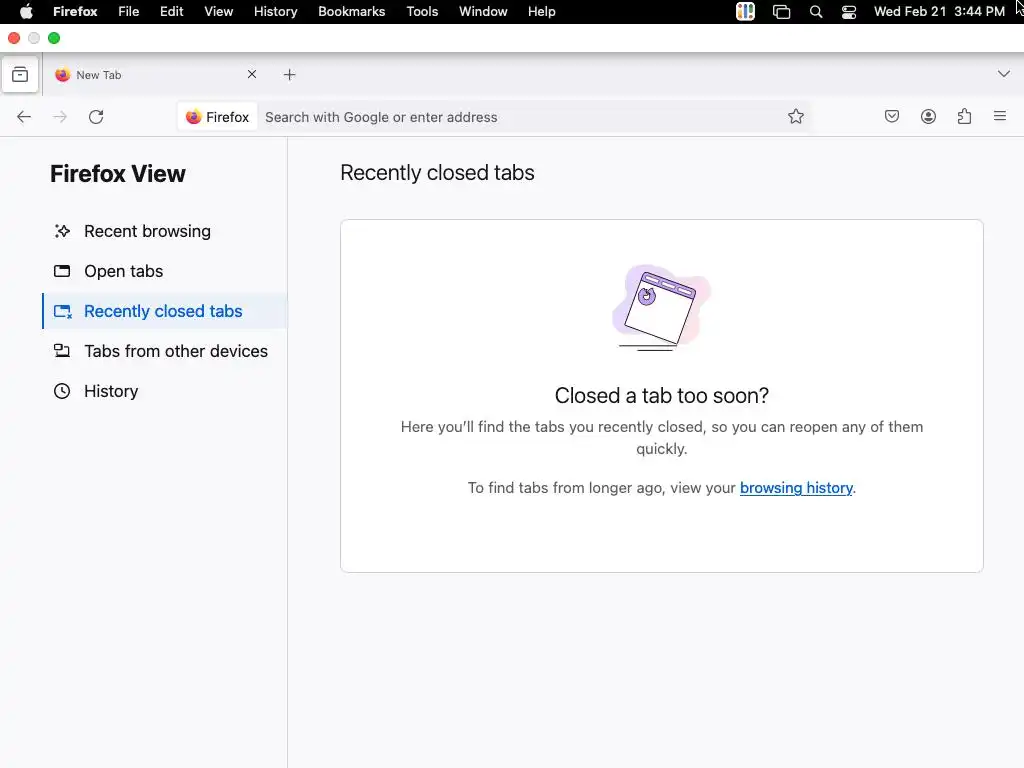Open the File menu

pos(129,12)
